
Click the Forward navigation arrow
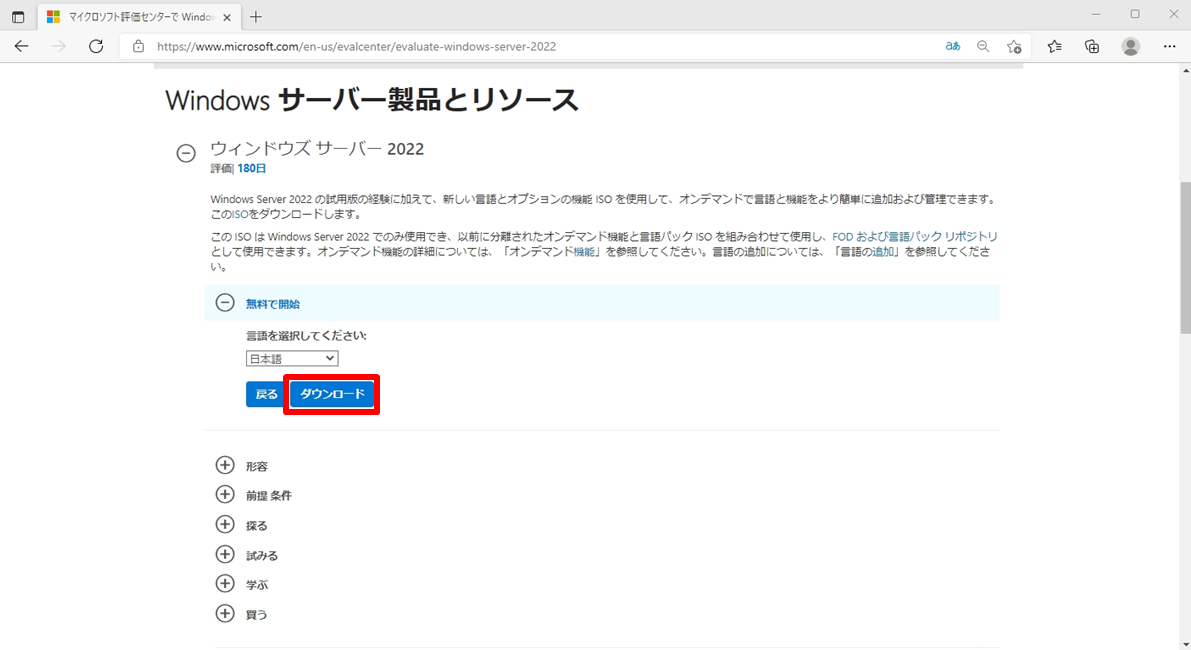pos(58,46)
